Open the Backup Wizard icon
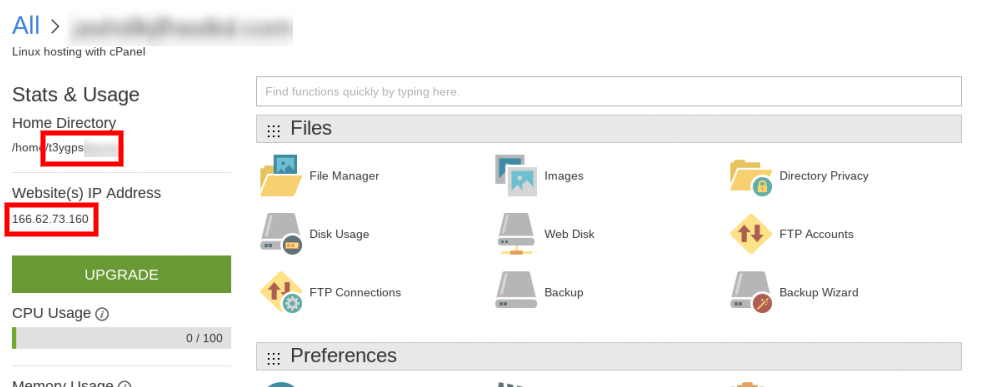The image size is (986, 387). click(751, 293)
